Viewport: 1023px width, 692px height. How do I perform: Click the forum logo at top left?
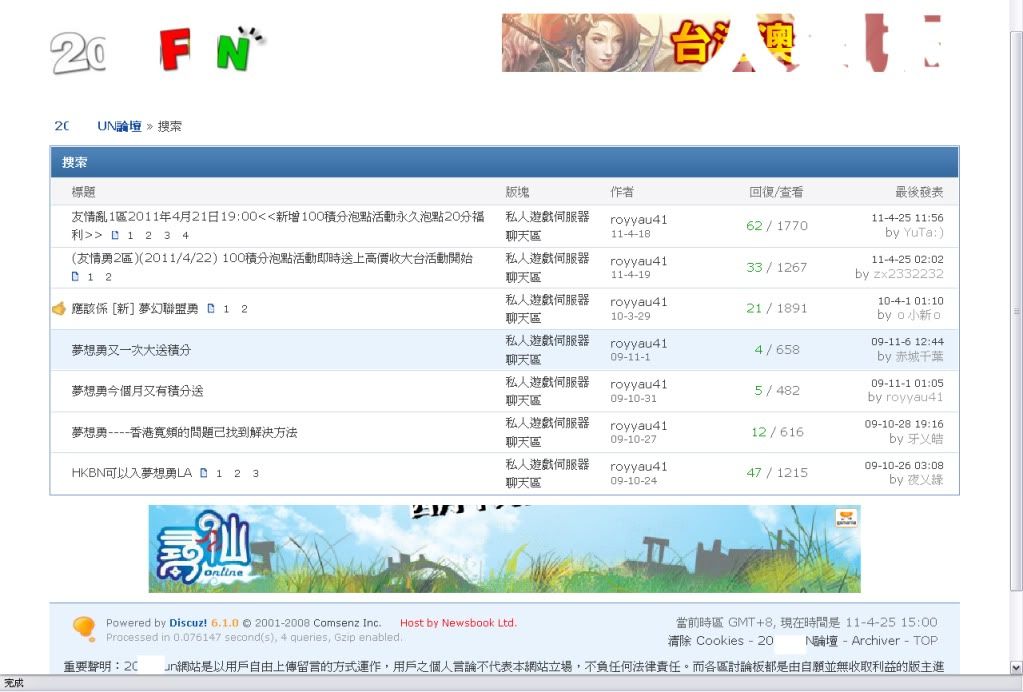click(158, 50)
